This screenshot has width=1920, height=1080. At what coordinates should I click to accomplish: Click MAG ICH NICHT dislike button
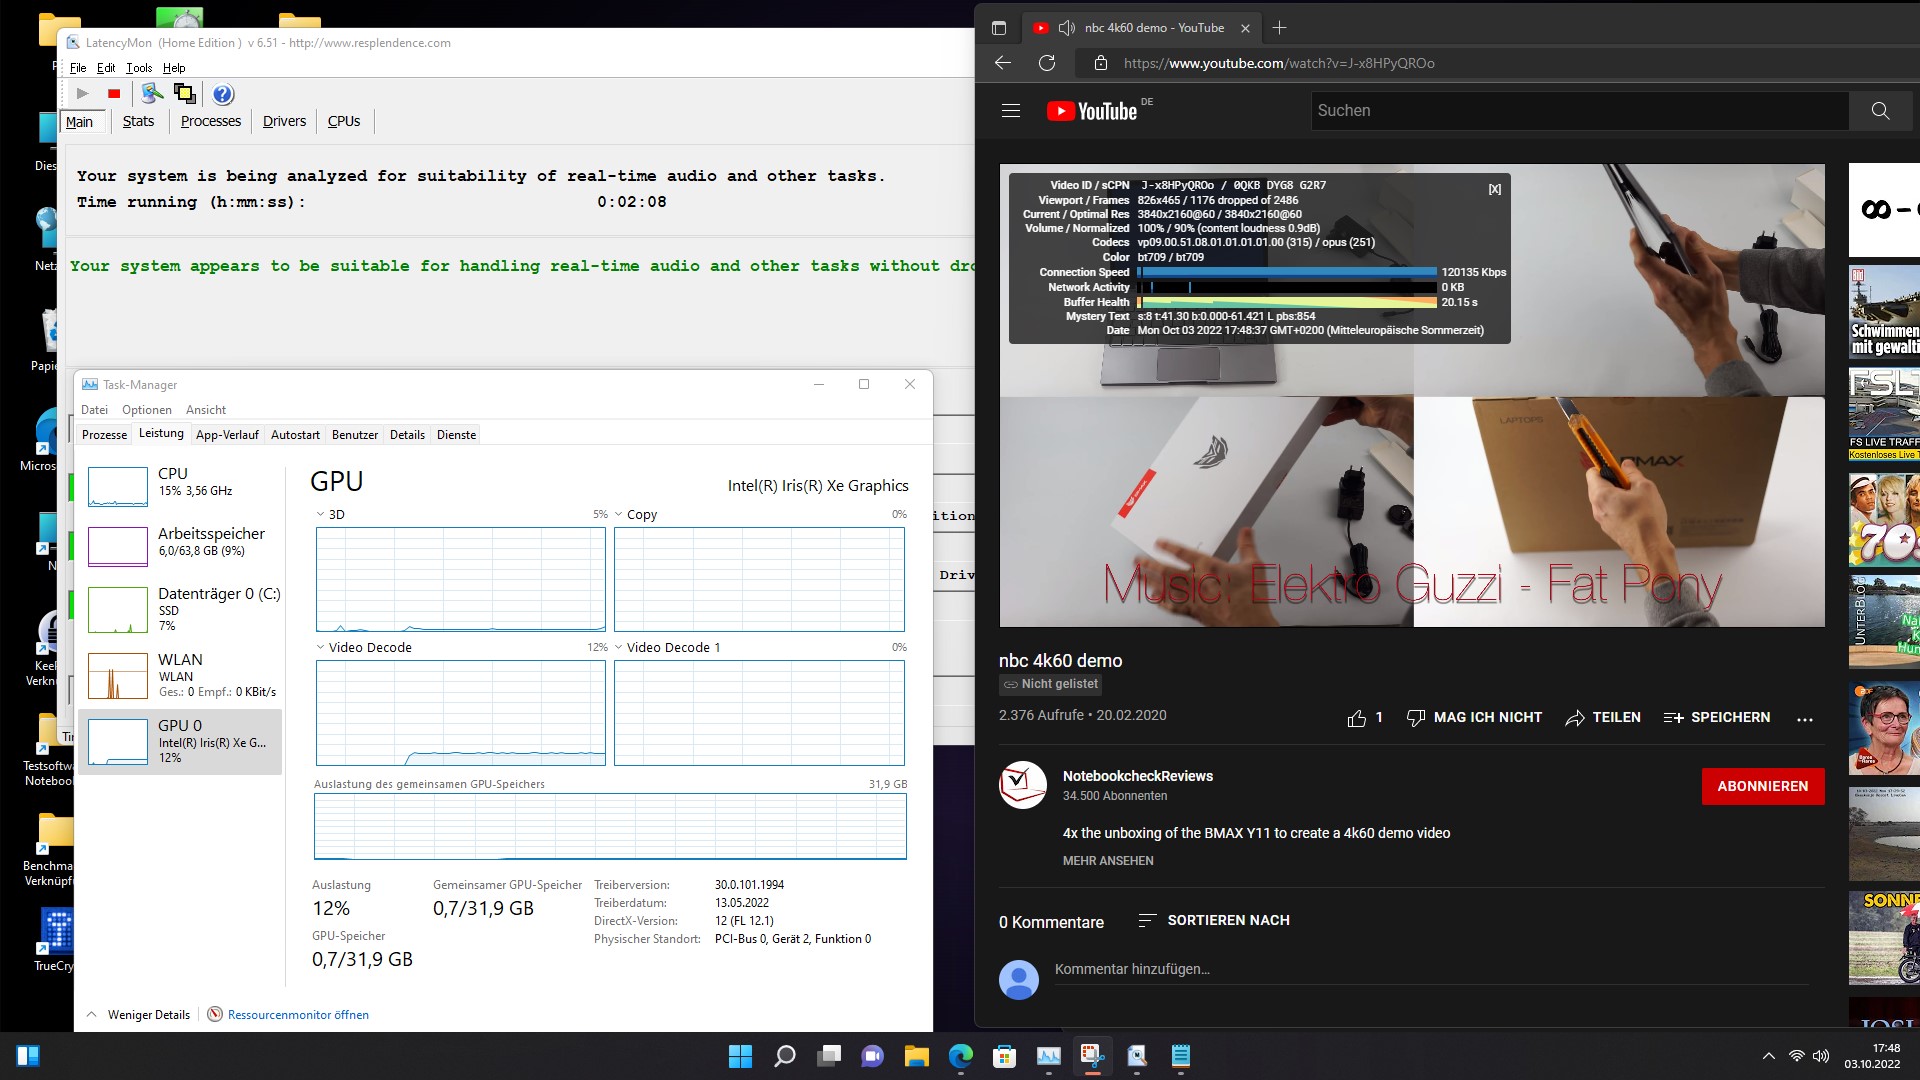coord(1474,718)
